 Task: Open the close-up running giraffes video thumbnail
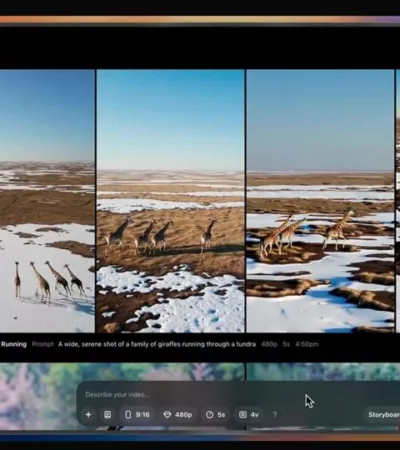pyautogui.click(x=320, y=201)
